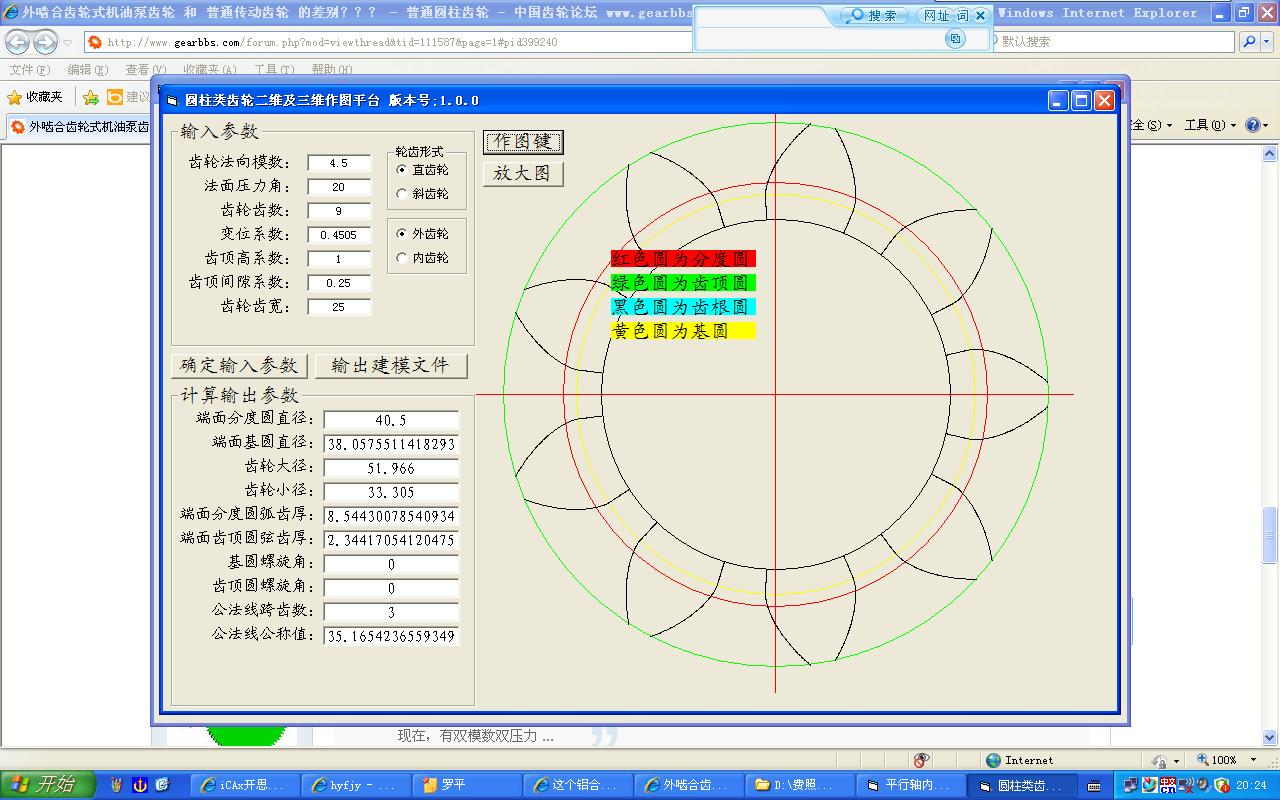Click the 变位系数 field showing 0.4505
Screen dimensions: 1280x800
click(339, 235)
